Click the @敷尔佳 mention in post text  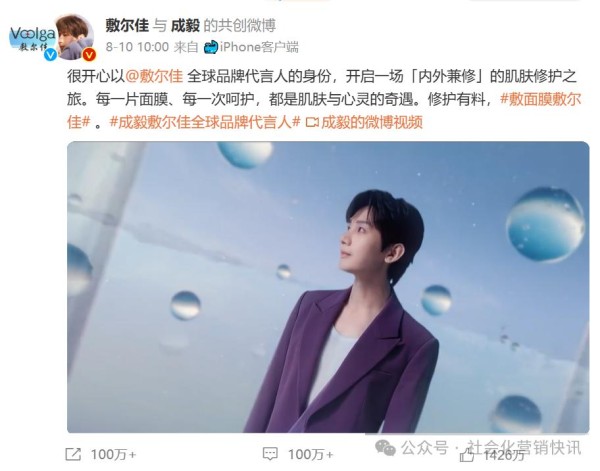(154, 76)
